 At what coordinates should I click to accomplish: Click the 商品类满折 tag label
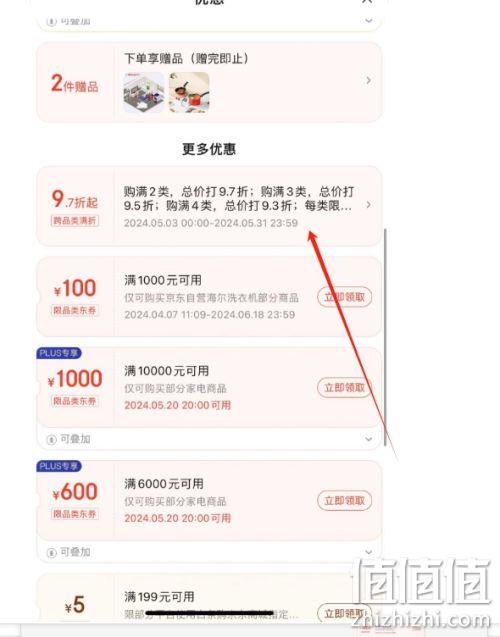tap(75, 221)
